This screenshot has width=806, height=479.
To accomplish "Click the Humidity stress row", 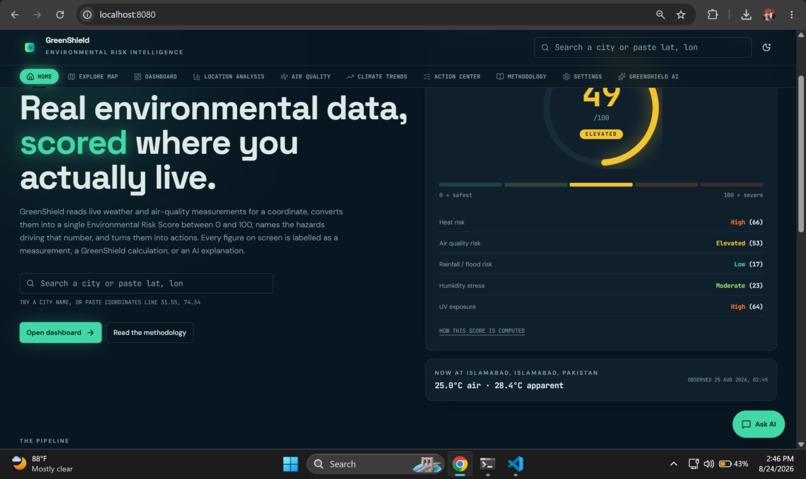I will tap(601, 285).
